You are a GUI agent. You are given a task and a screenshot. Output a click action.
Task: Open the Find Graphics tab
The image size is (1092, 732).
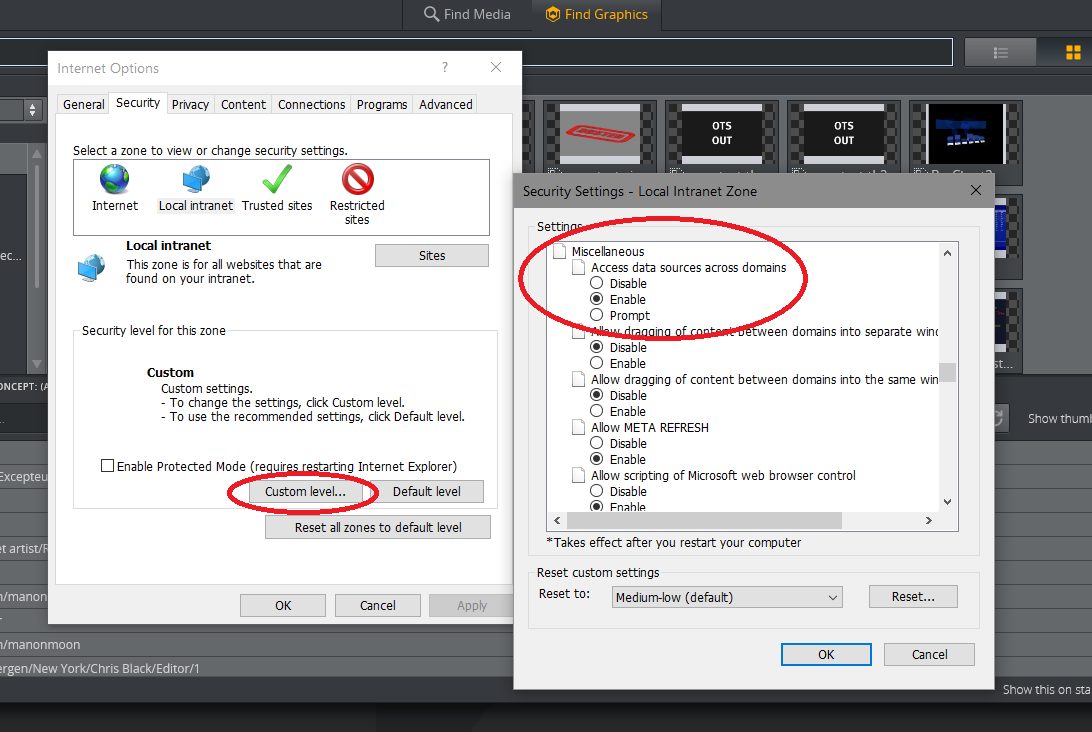(x=596, y=14)
